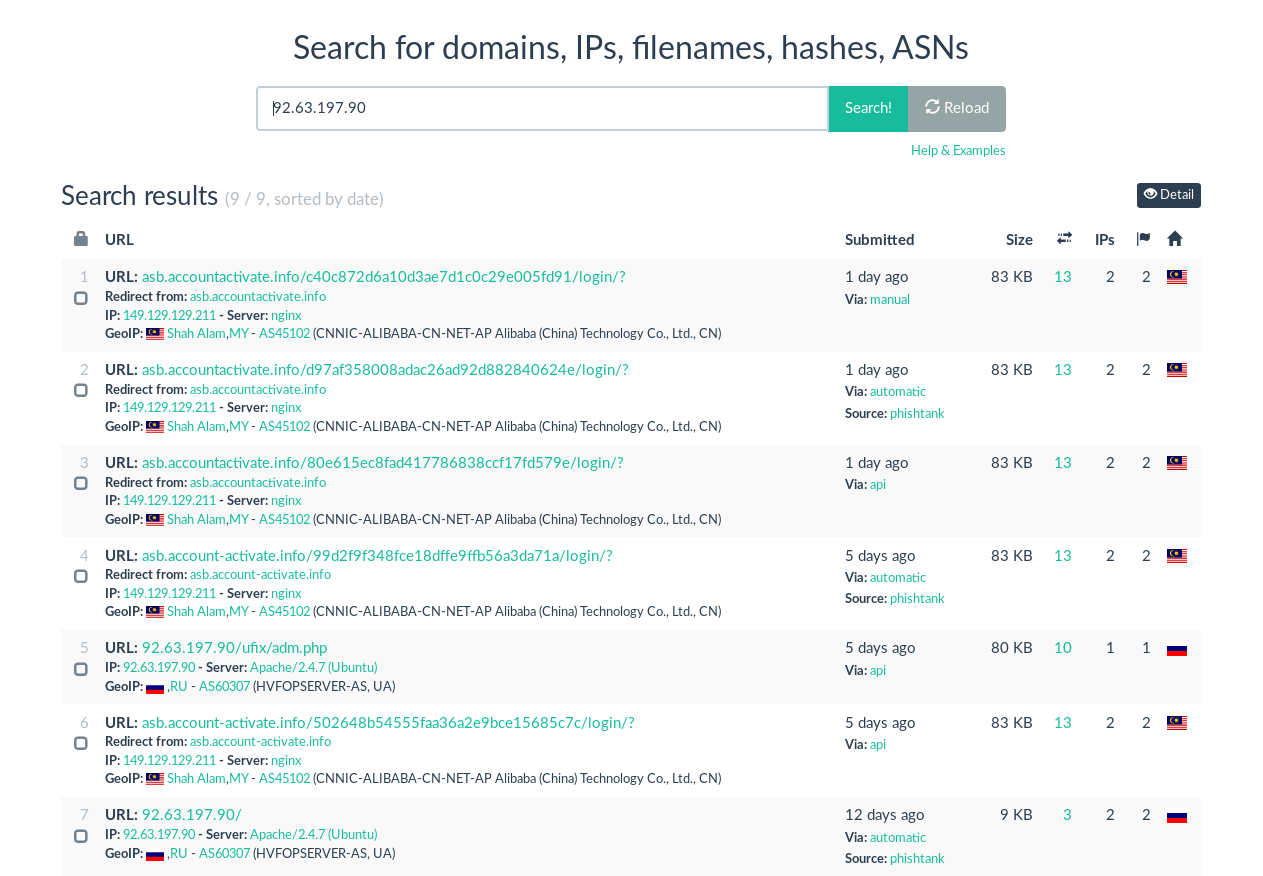Click AS60307 link in row 5
The image size is (1263, 876).
(224, 687)
